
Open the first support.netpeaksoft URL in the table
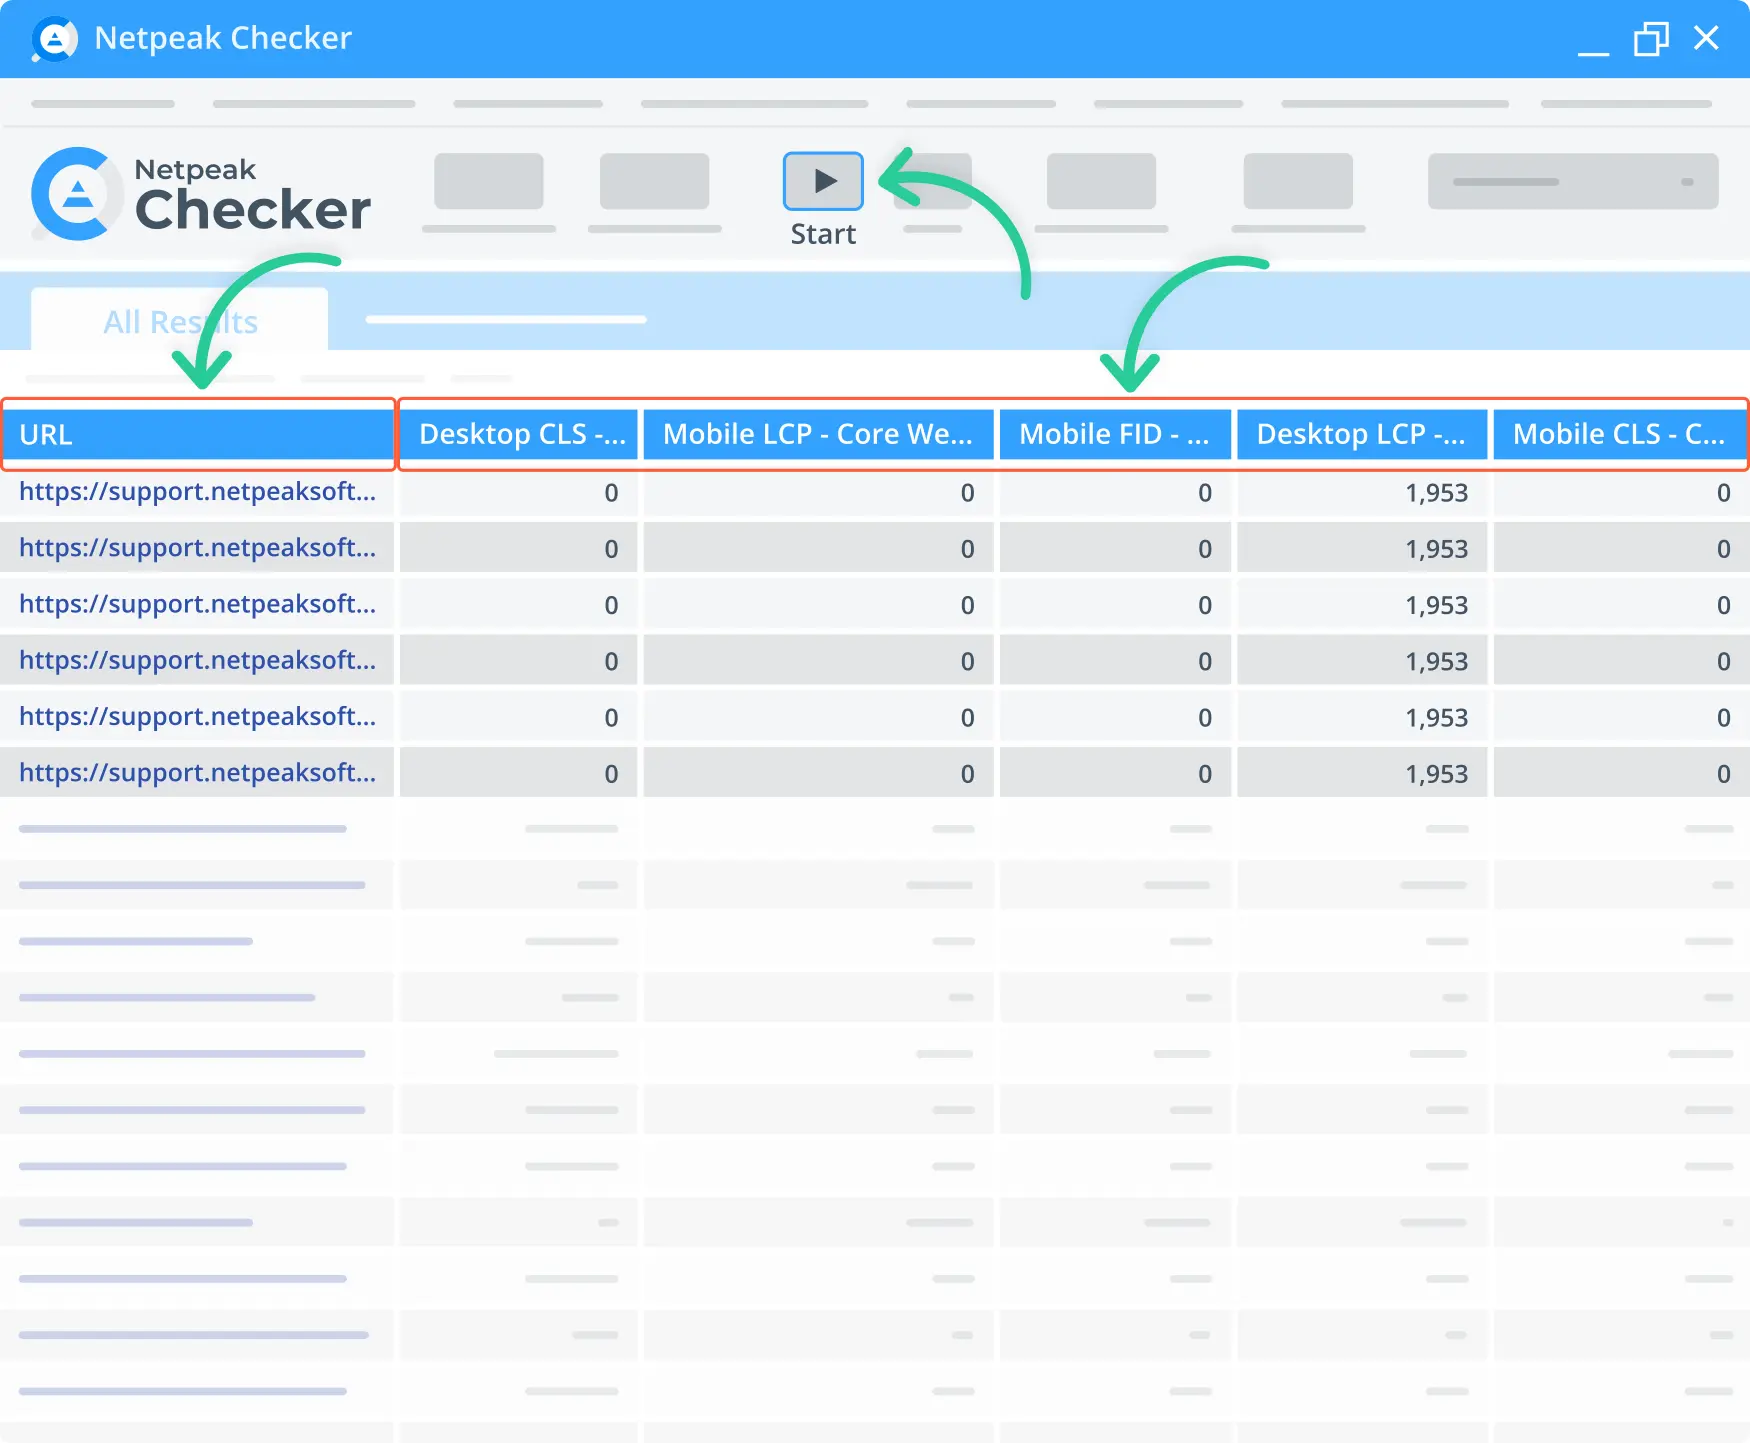197,492
